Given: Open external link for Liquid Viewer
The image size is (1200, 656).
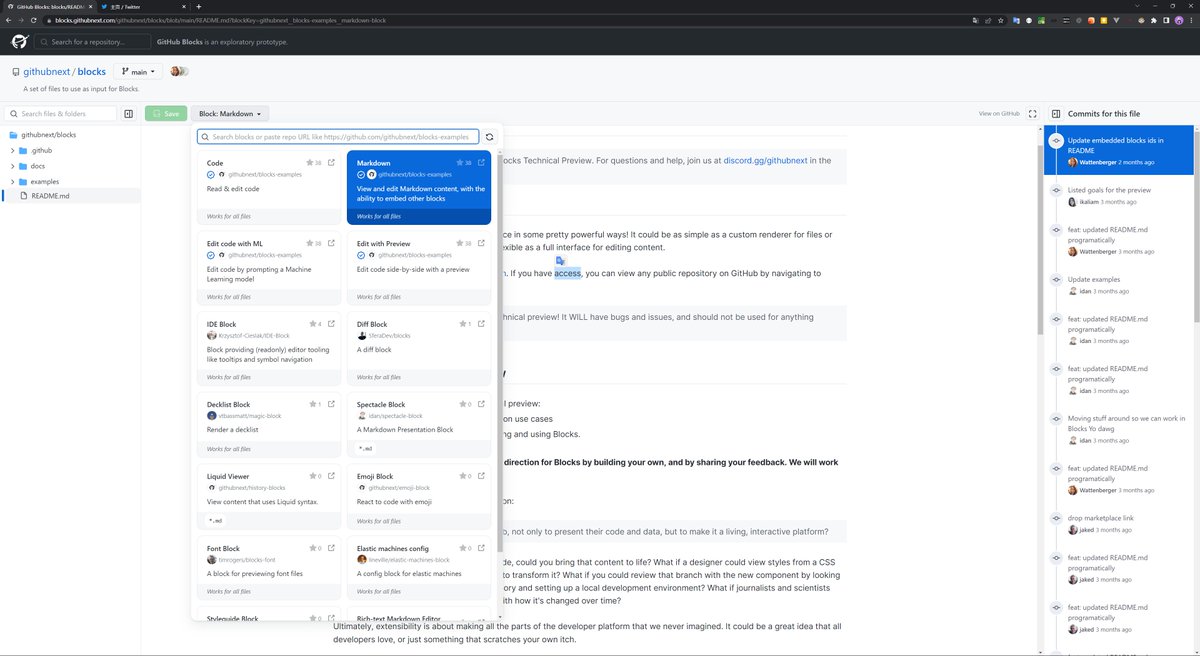Looking at the screenshot, I should 331,476.
